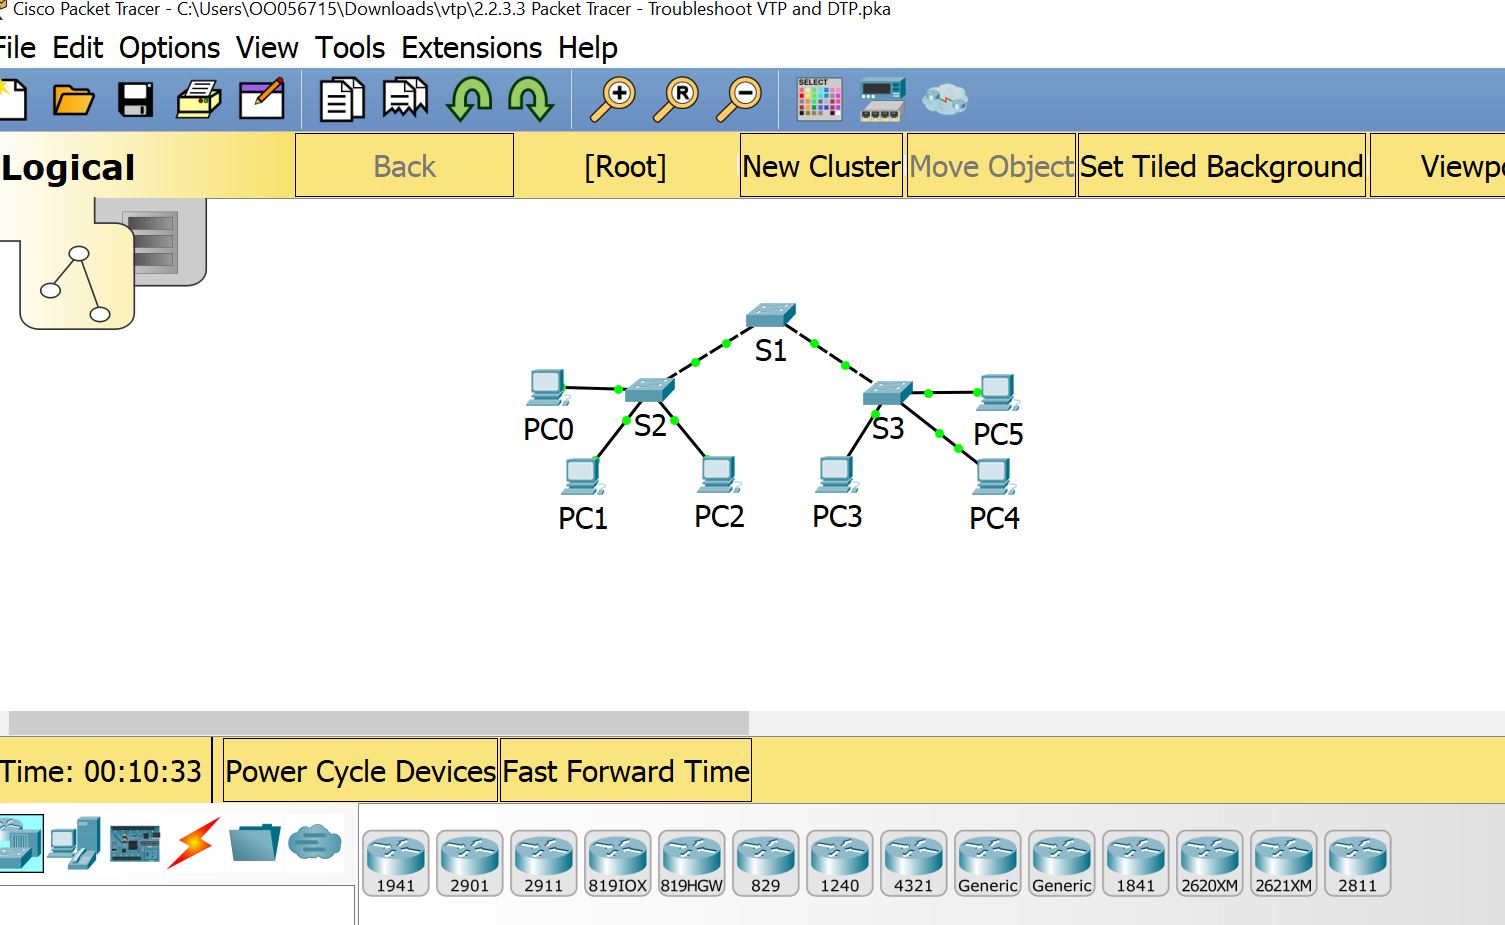The image size is (1505, 925).
Task: Pick the 819HGW router device
Action: 692,863
